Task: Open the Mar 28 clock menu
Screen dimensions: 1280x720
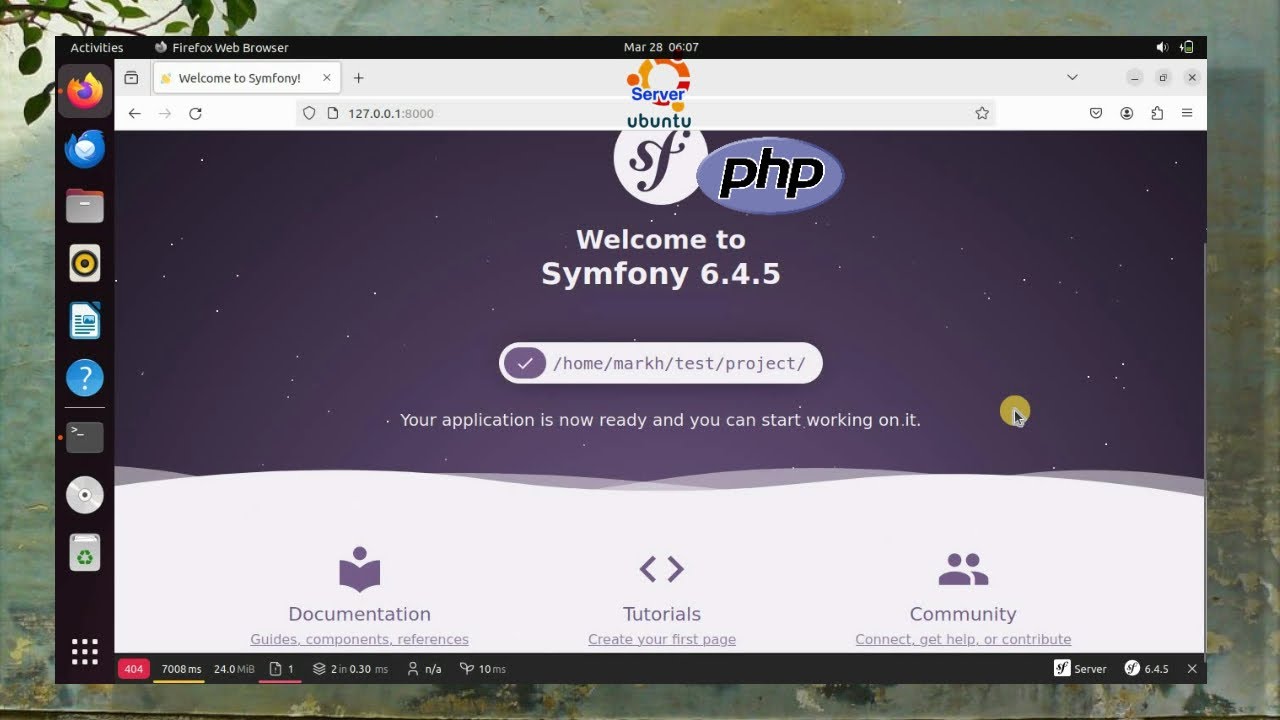Action: pyautogui.click(x=661, y=47)
